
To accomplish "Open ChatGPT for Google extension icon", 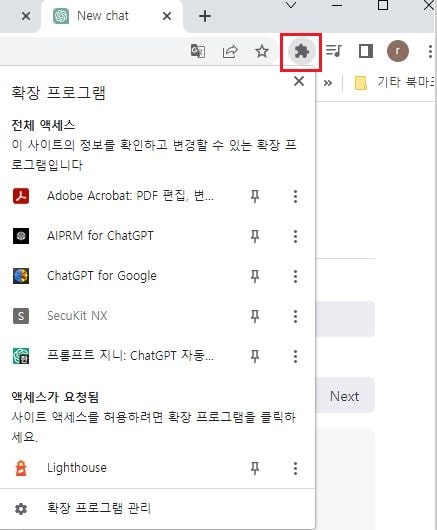I will 21,276.
